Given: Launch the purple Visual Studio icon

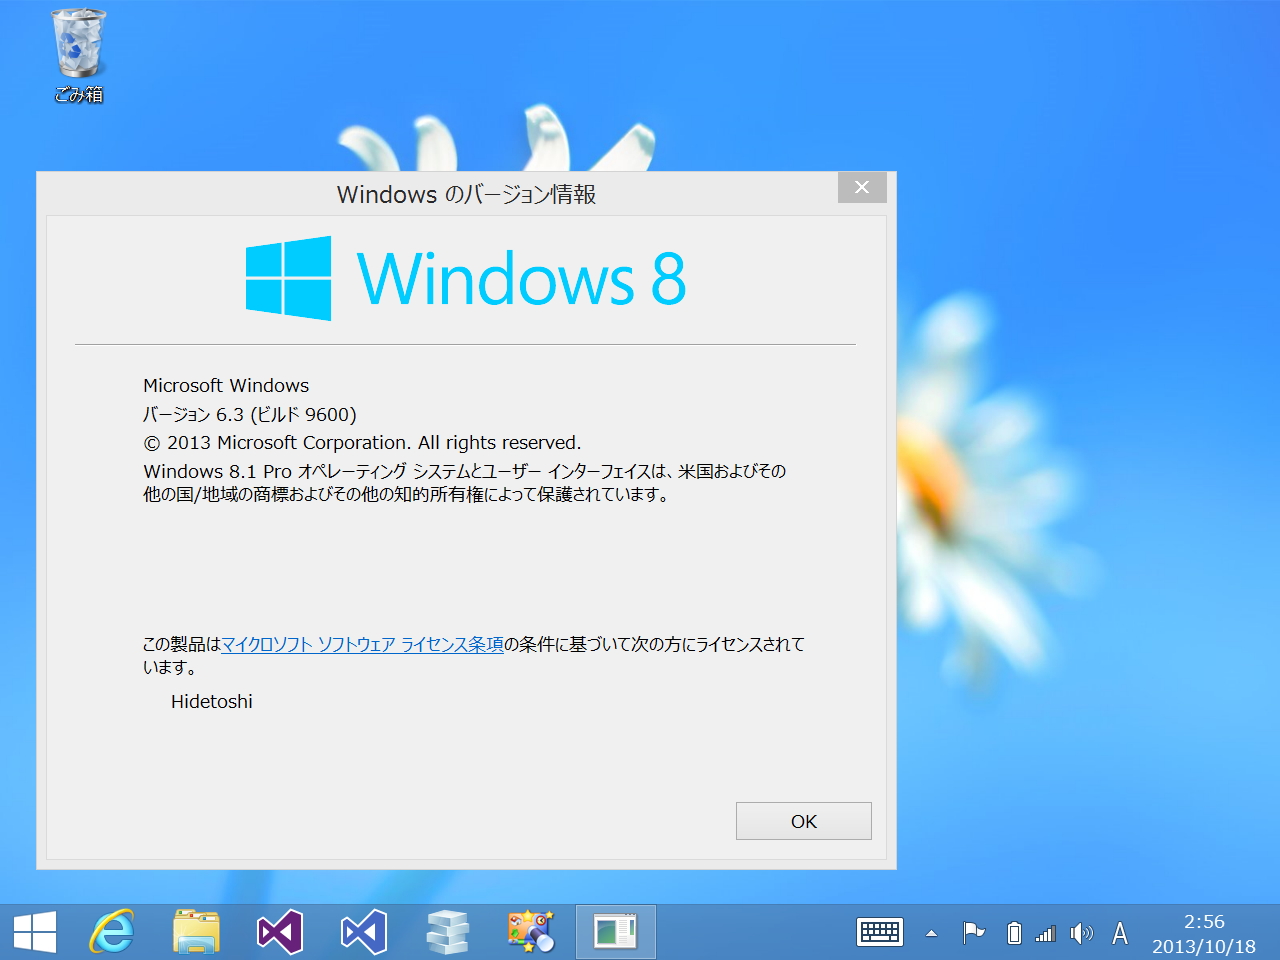Looking at the screenshot, I should pos(279,931).
